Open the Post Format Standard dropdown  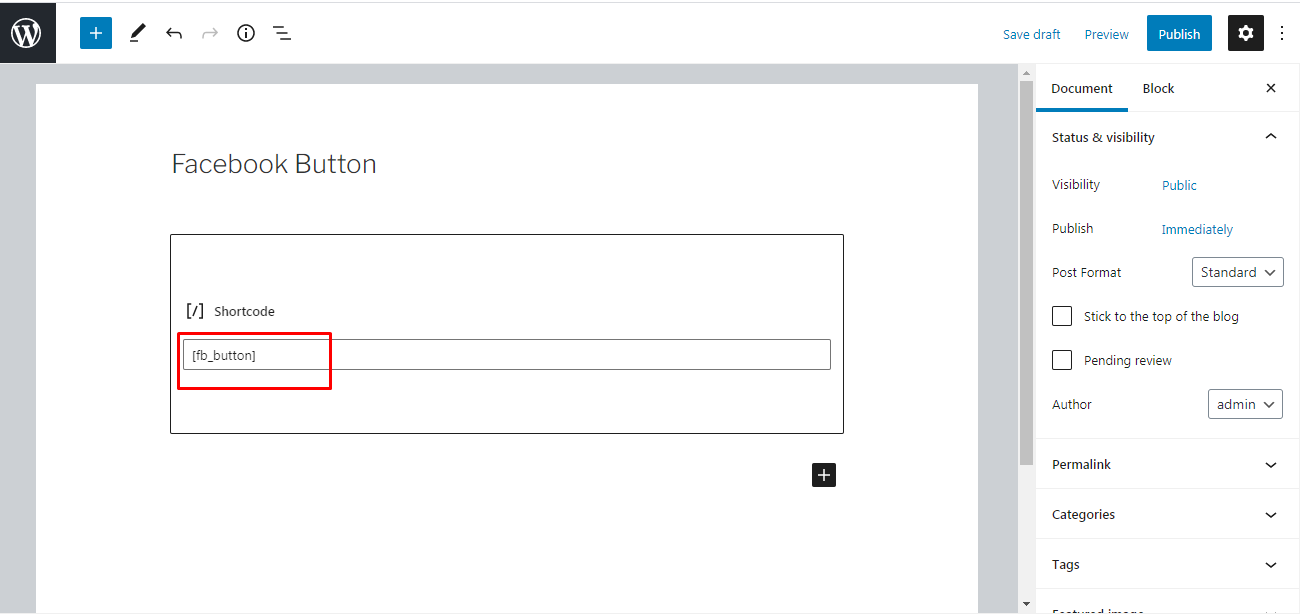[1237, 272]
